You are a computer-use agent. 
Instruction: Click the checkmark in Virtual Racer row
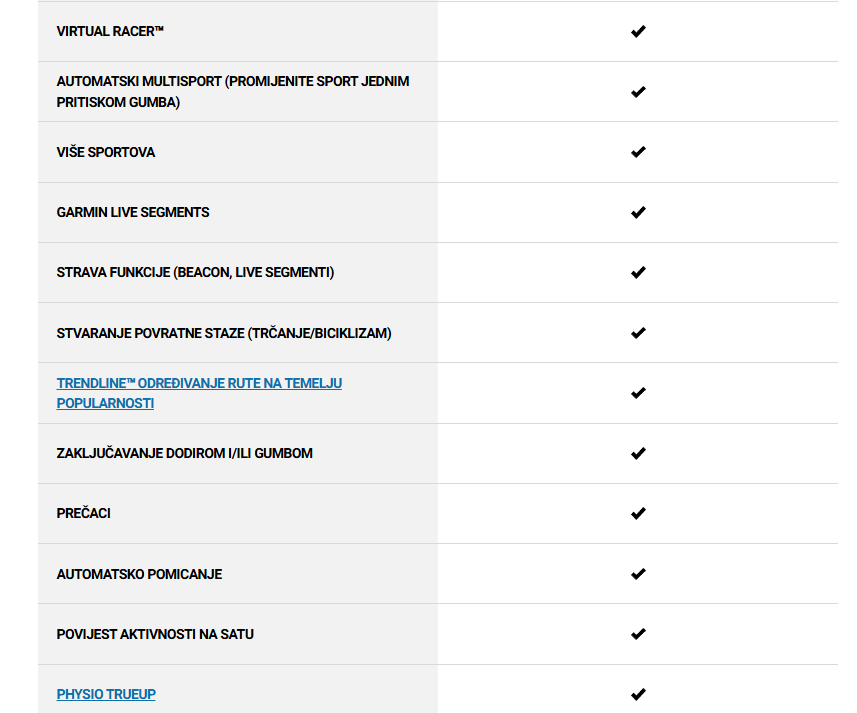tap(638, 32)
